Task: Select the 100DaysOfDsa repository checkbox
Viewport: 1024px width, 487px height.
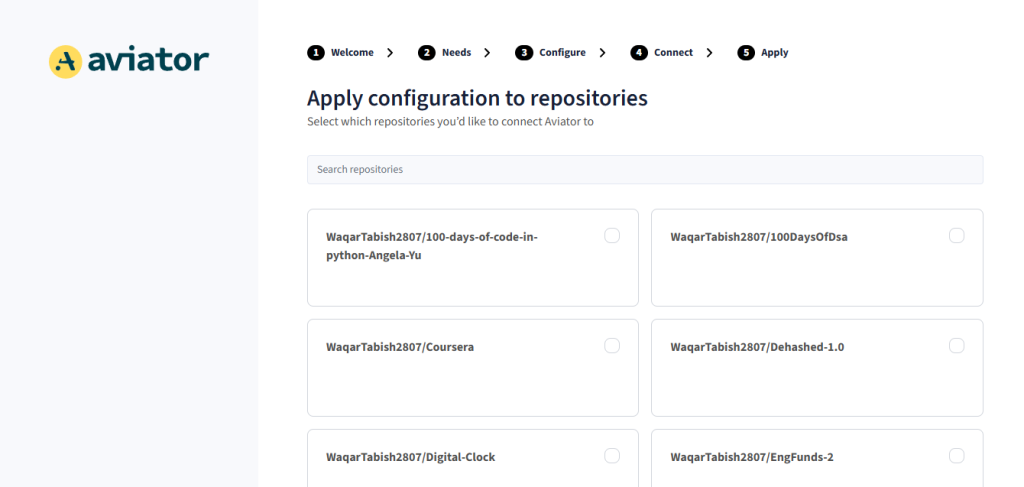Action: pyautogui.click(x=957, y=236)
